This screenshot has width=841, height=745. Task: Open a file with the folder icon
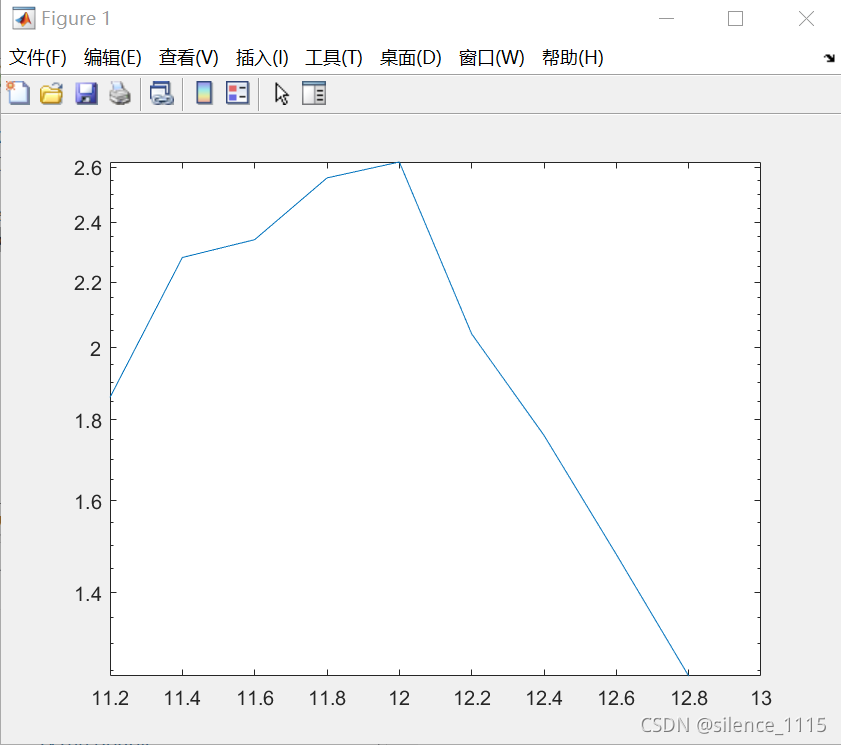(51, 94)
